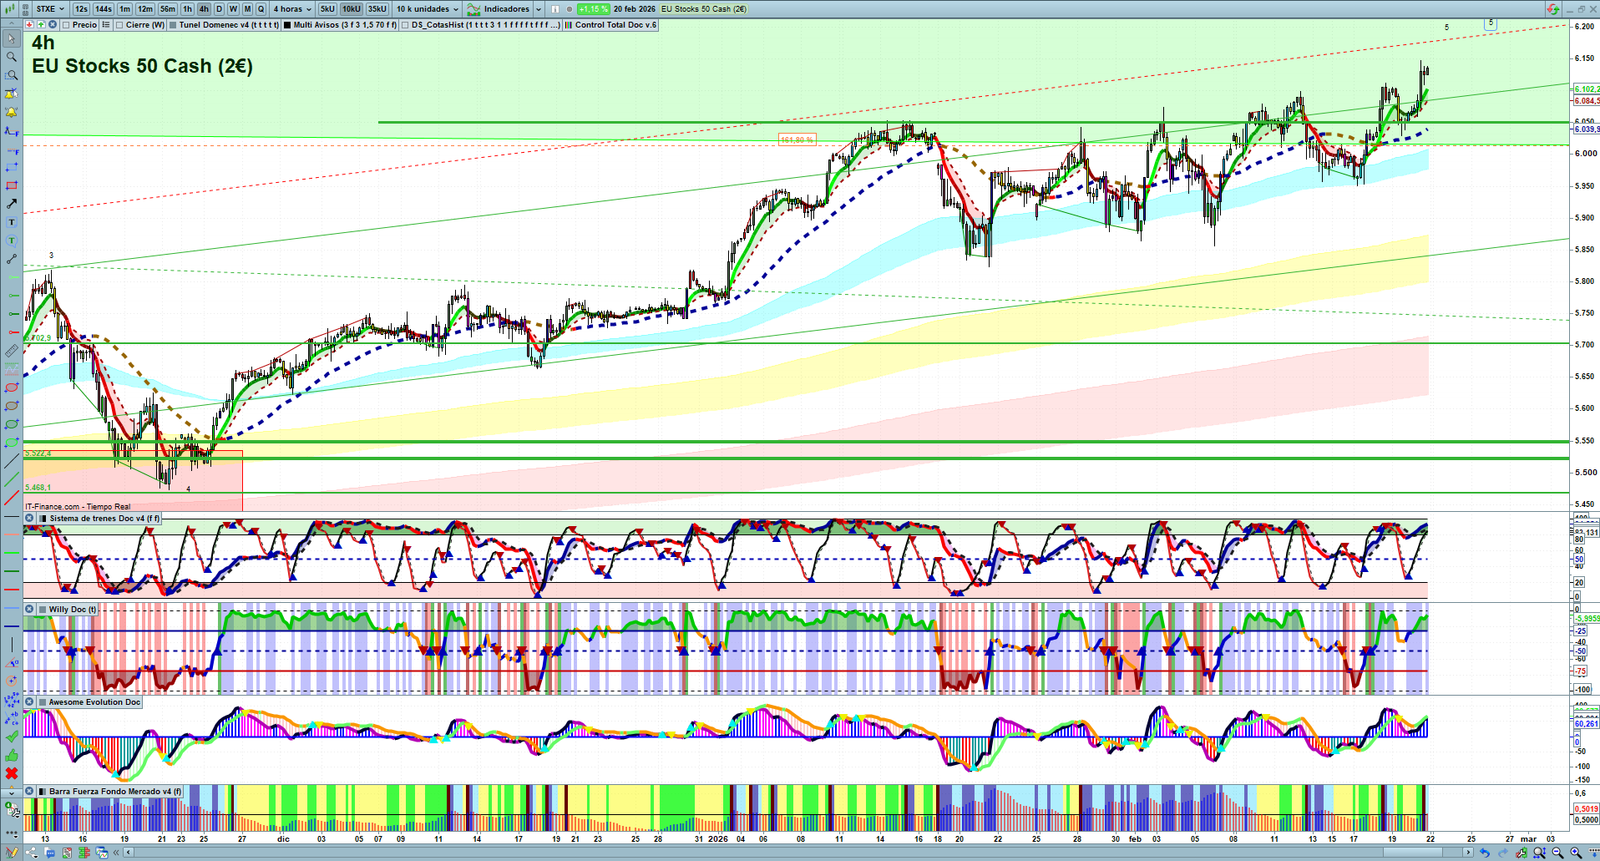Select the black diagonal line tool
Screen dimensions: 1600x861
(11, 461)
